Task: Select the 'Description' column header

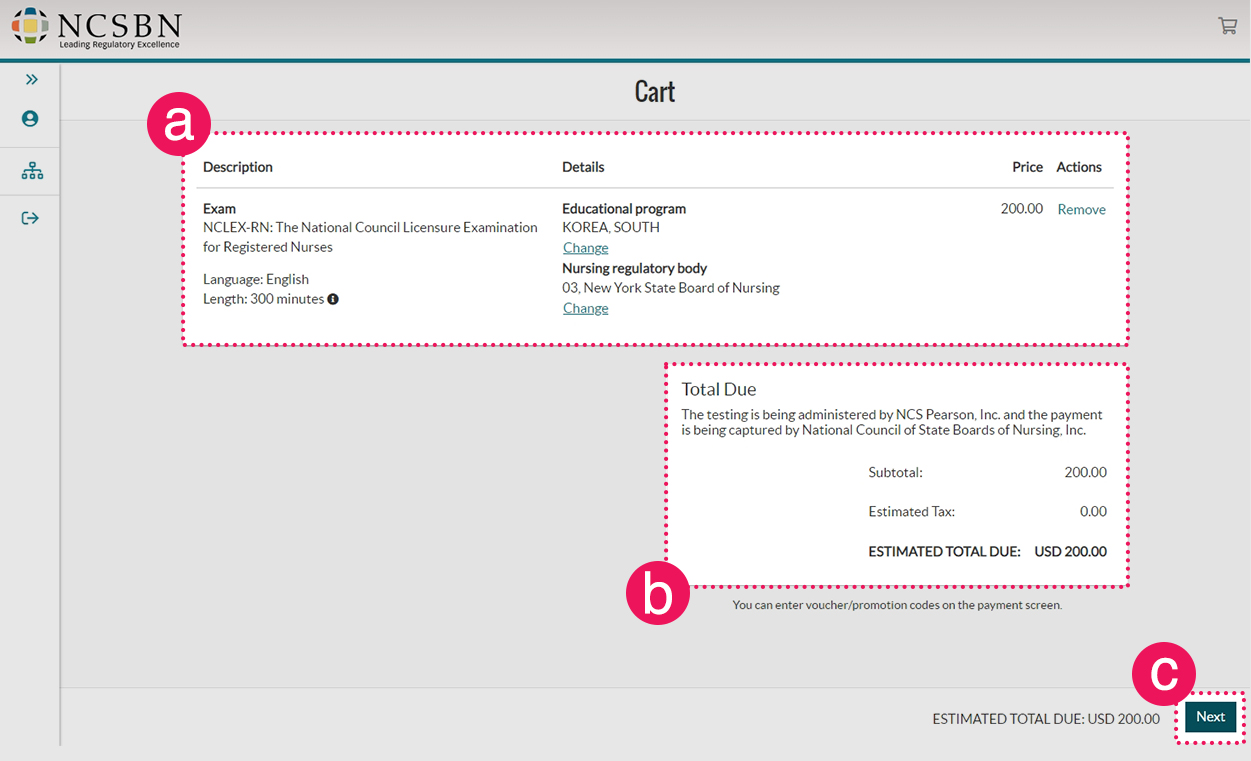Action: pyautogui.click(x=238, y=167)
